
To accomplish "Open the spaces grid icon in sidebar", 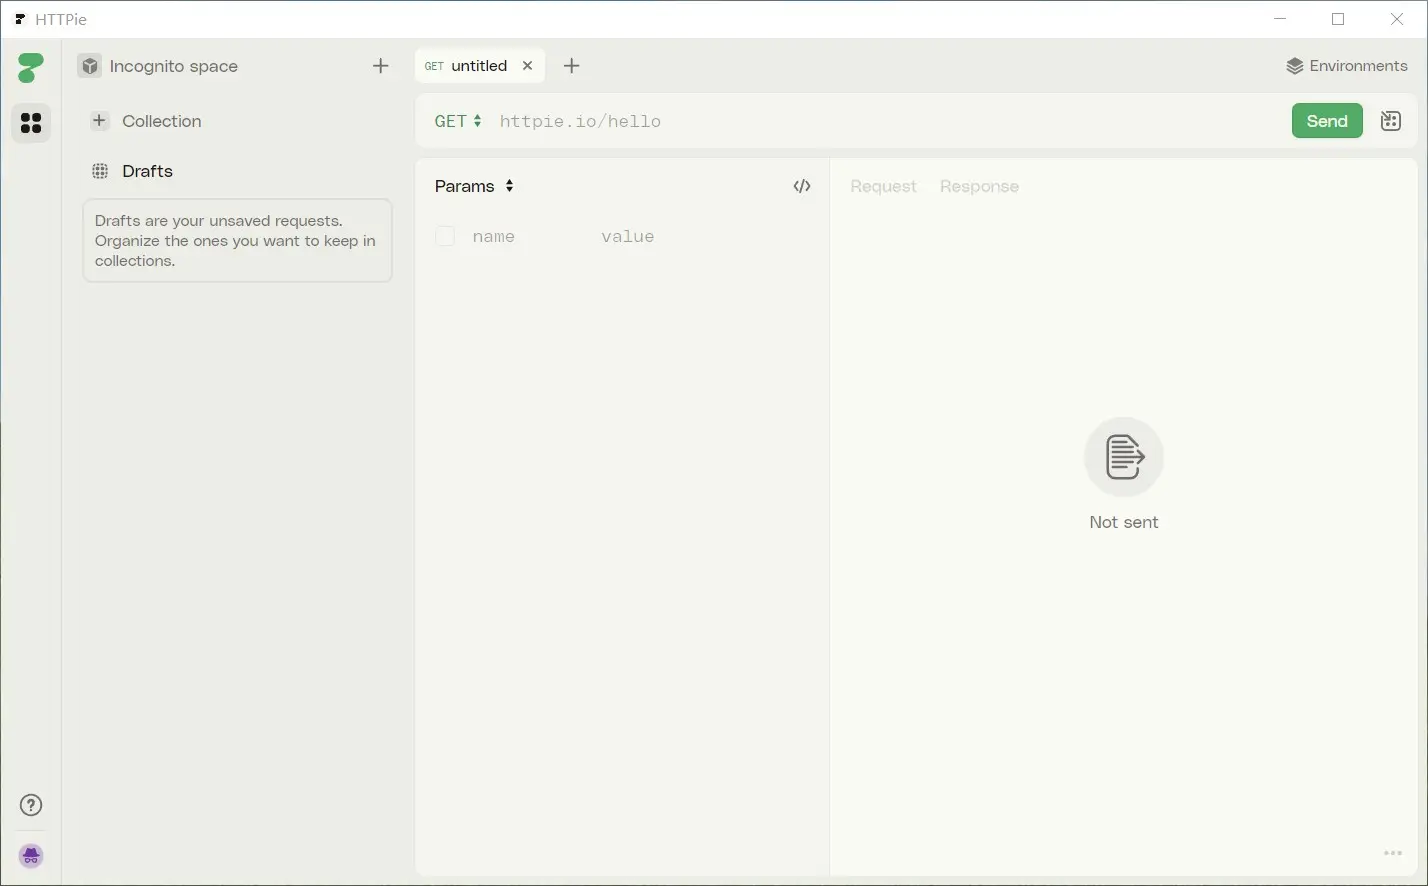I will click(x=31, y=122).
